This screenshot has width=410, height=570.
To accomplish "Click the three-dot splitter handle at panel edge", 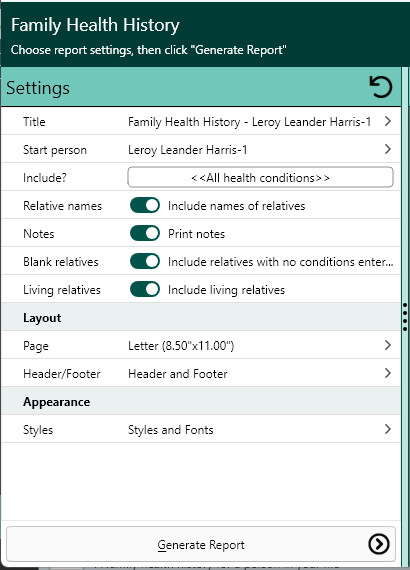I will click(x=405, y=317).
